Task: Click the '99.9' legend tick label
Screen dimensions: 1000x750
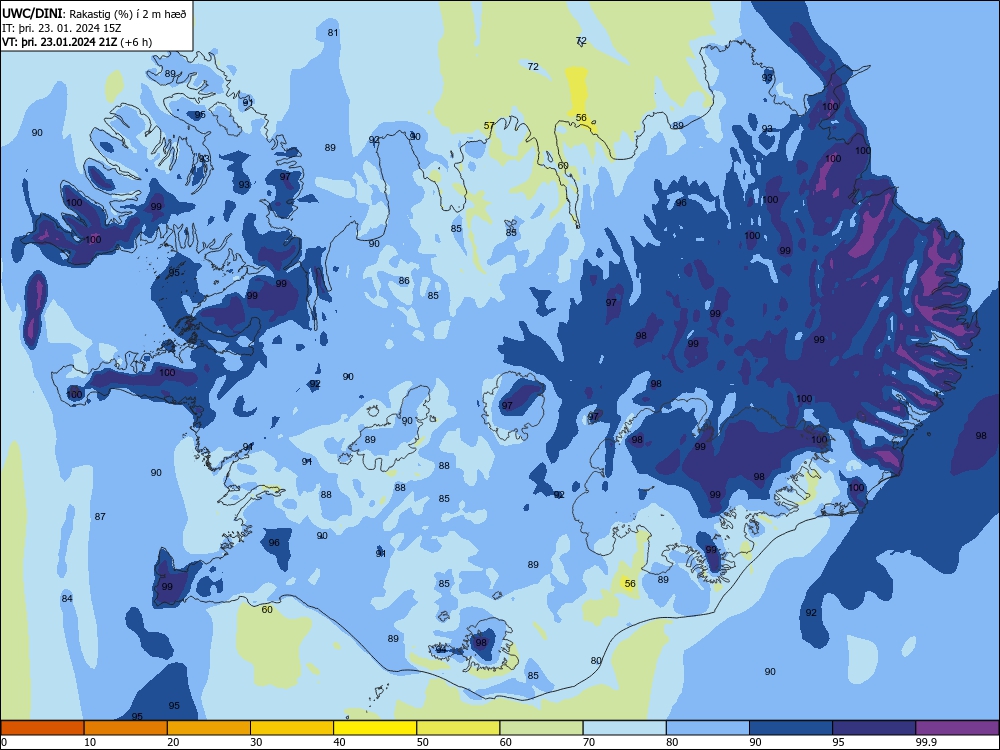Action: 926,742
